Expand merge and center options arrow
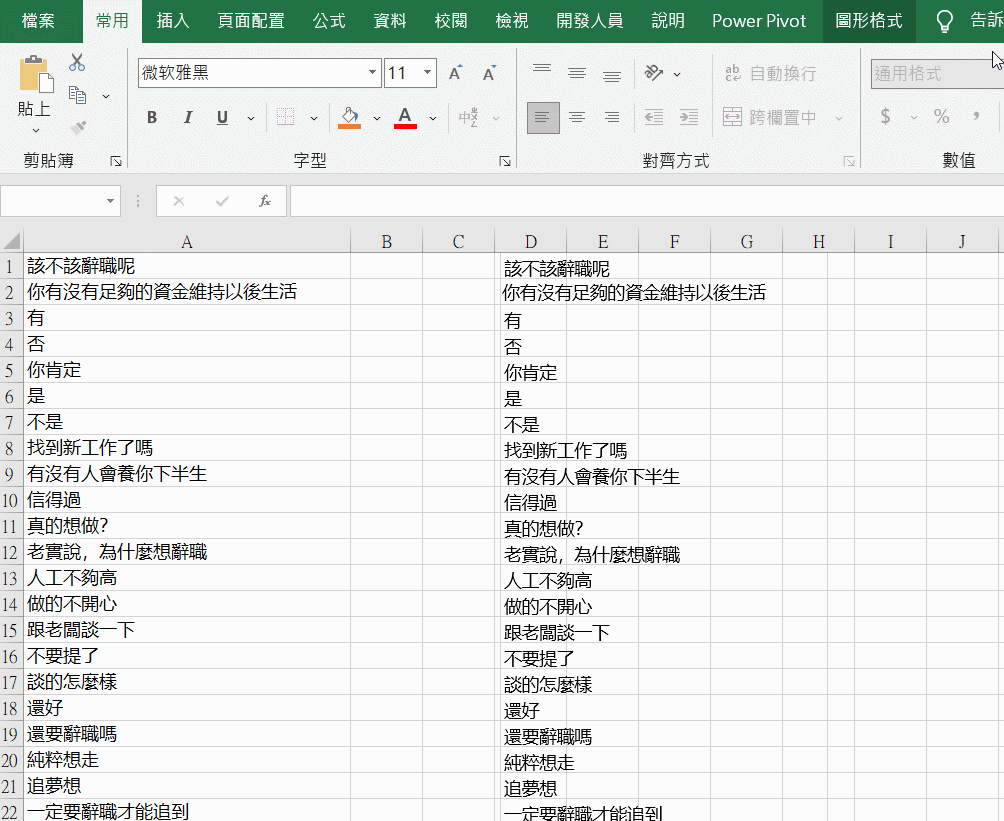The image size is (1004, 821). coord(838,118)
